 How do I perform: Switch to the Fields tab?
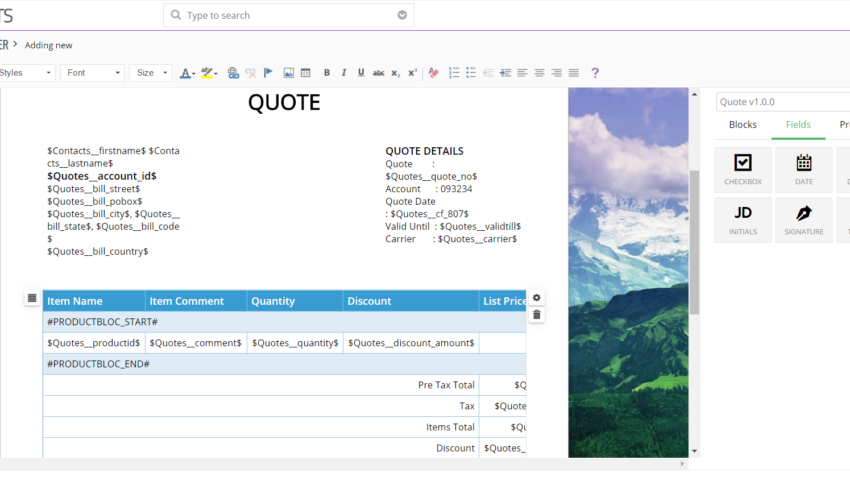[799, 125]
